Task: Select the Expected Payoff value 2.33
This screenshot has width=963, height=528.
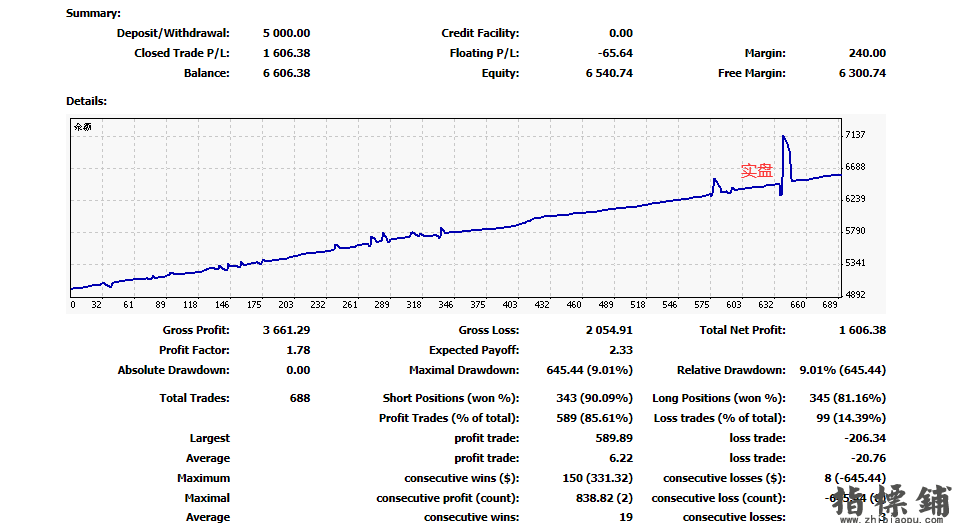Action: 621,350
